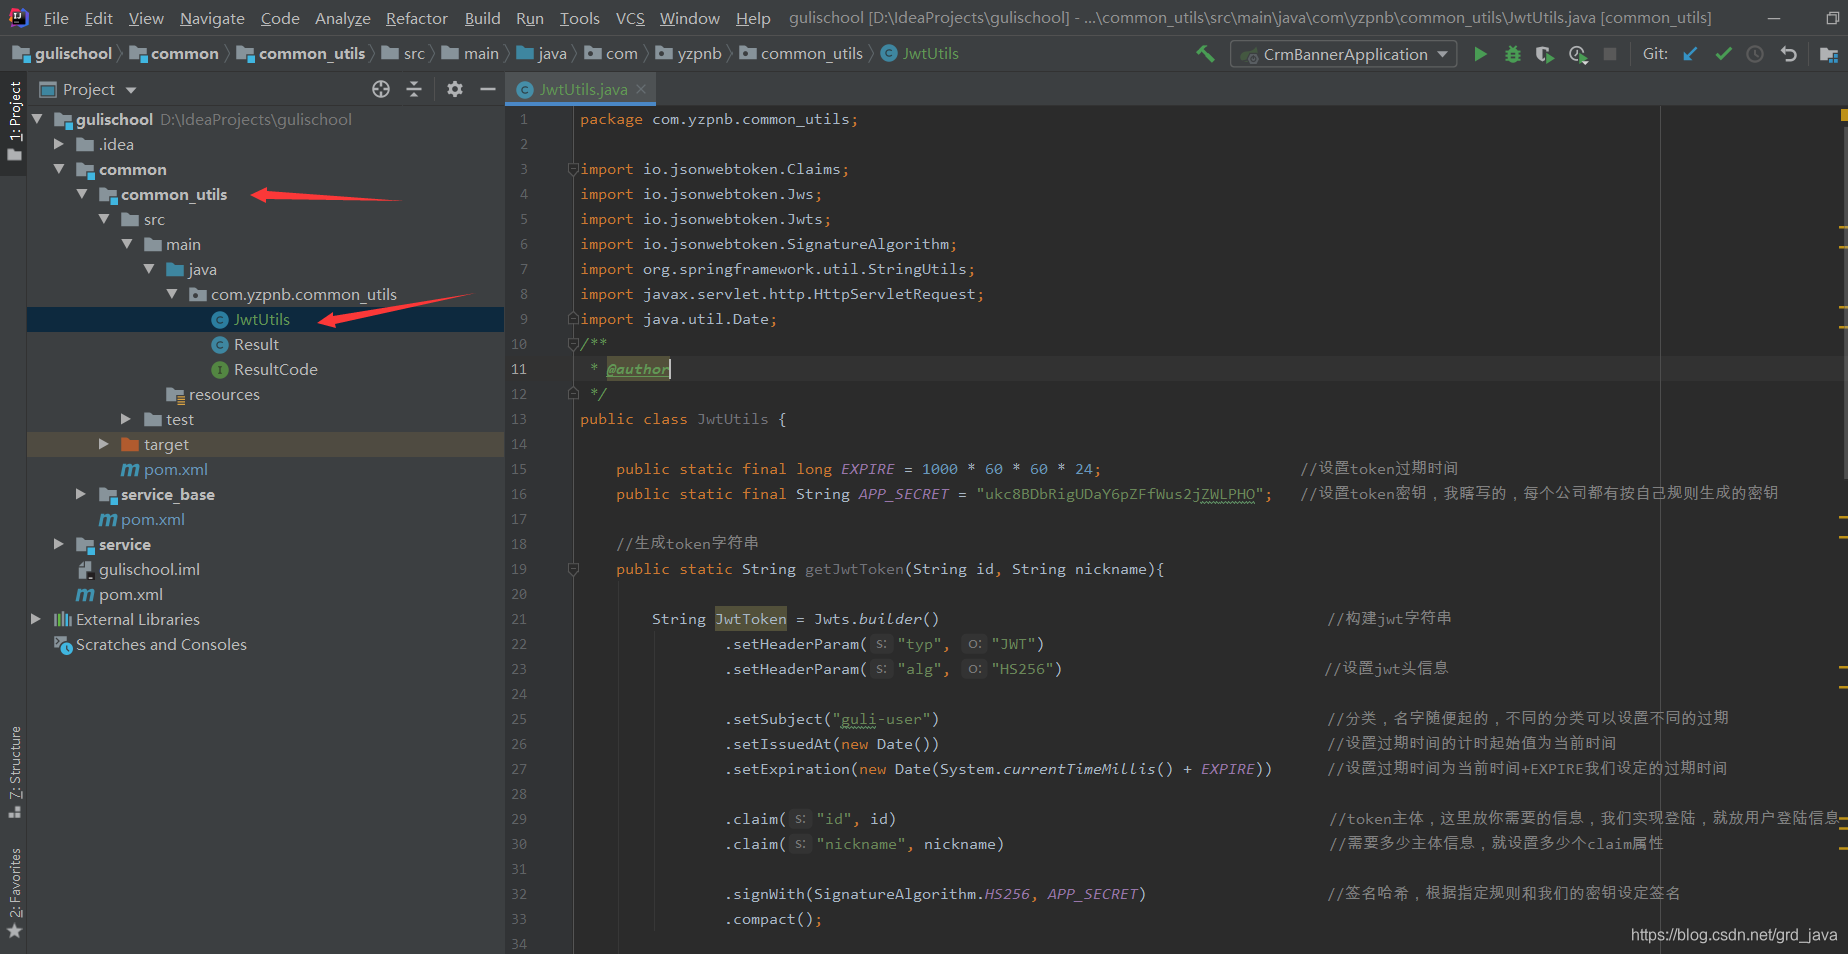
Task: Collapse all icon in Project panel
Action: coord(414,89)
